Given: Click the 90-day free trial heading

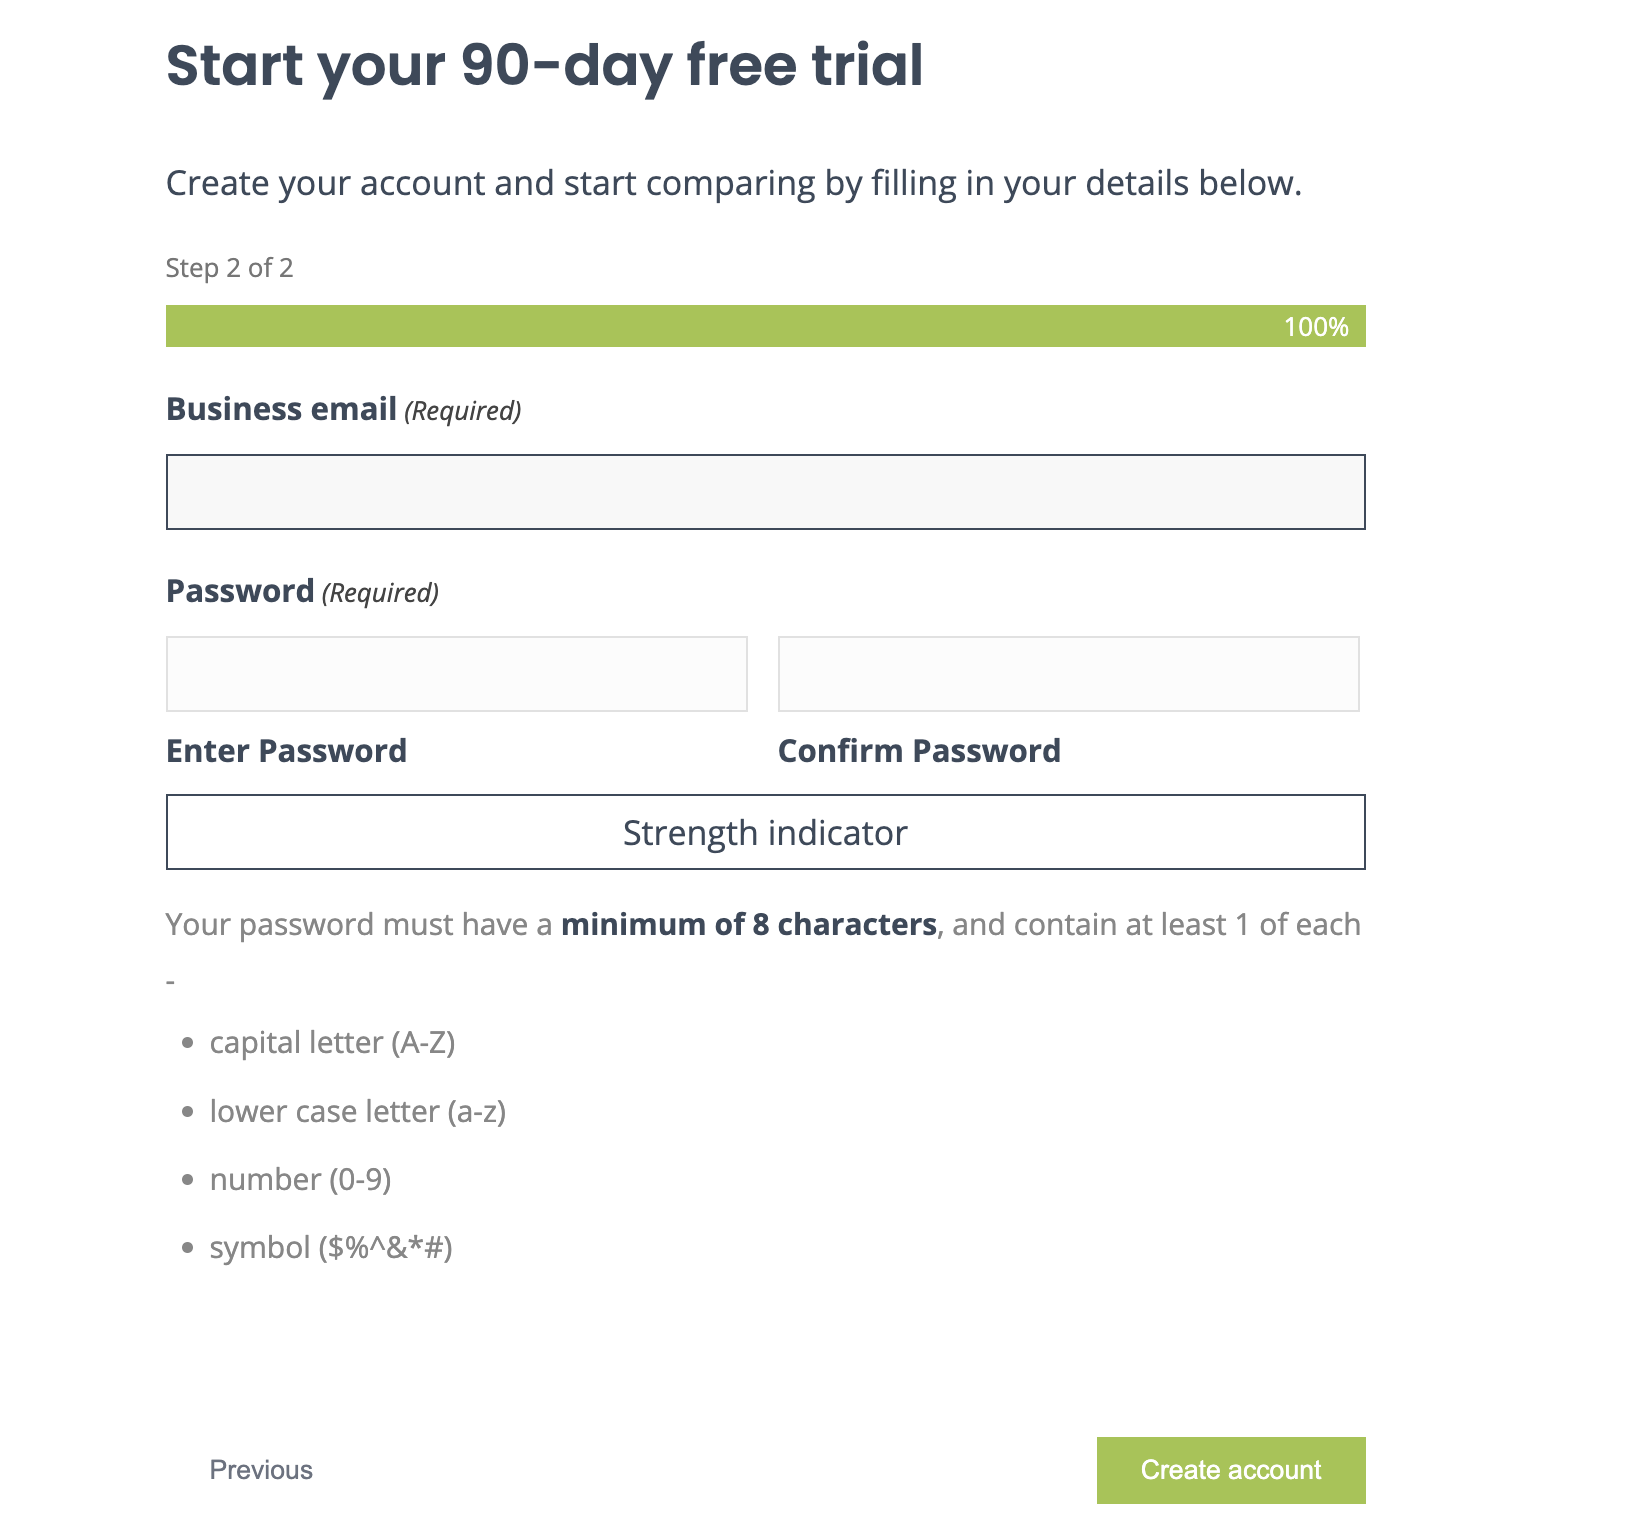Looking at the screenshot, I should tap(544, 66).
